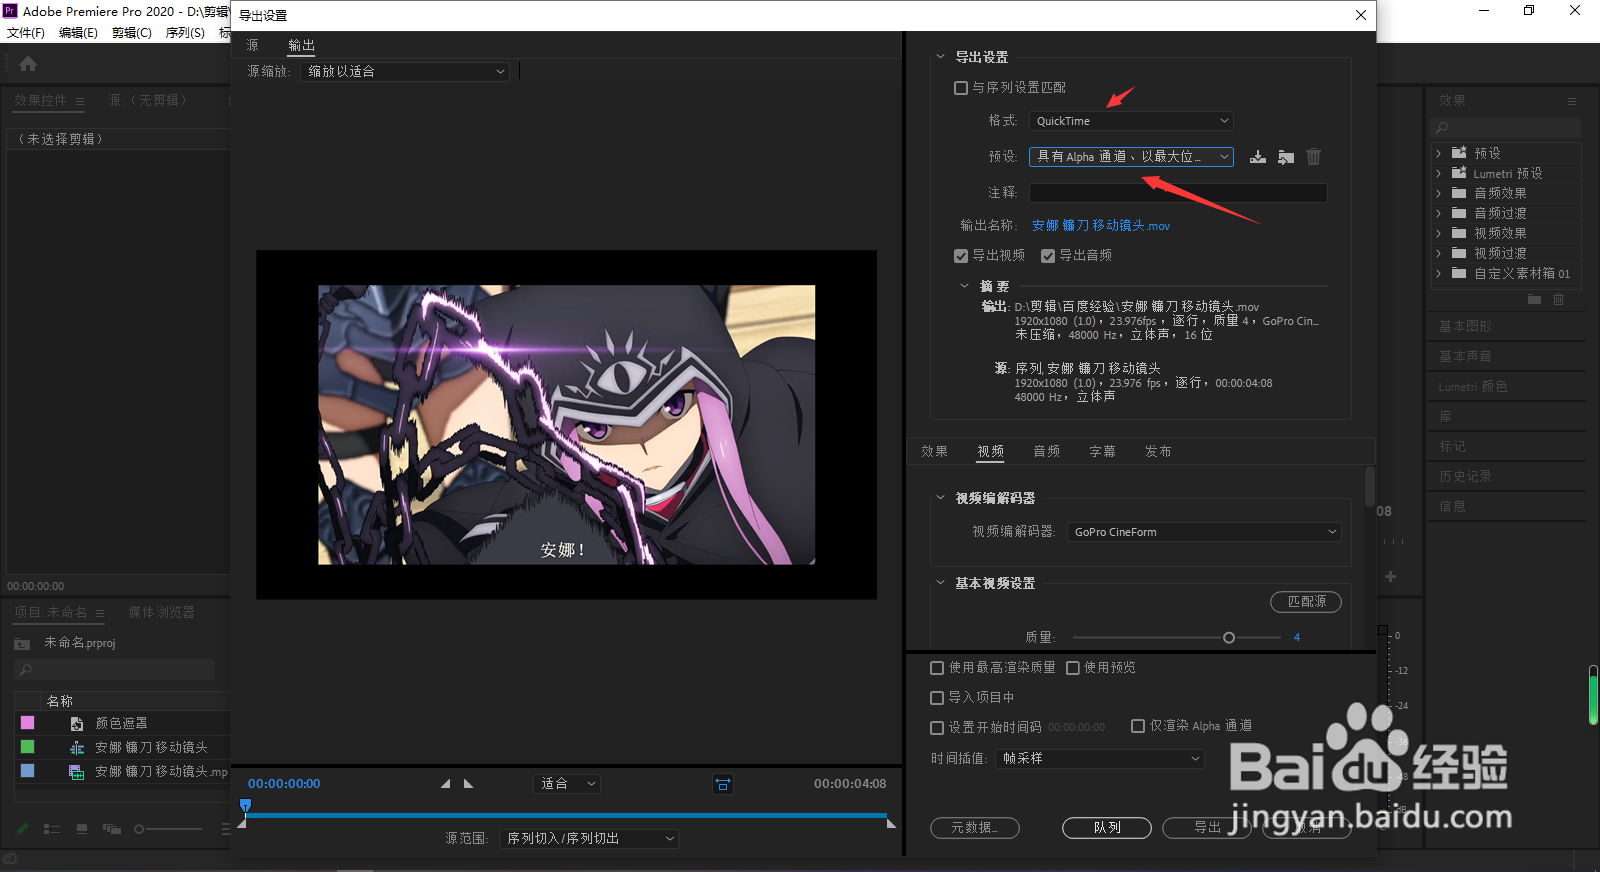The width and height of the screenshot is (1600, 872).
Task: Enable 仅渲染 Alpha 通道 checkbox
Action: [x=1138, y=726]
